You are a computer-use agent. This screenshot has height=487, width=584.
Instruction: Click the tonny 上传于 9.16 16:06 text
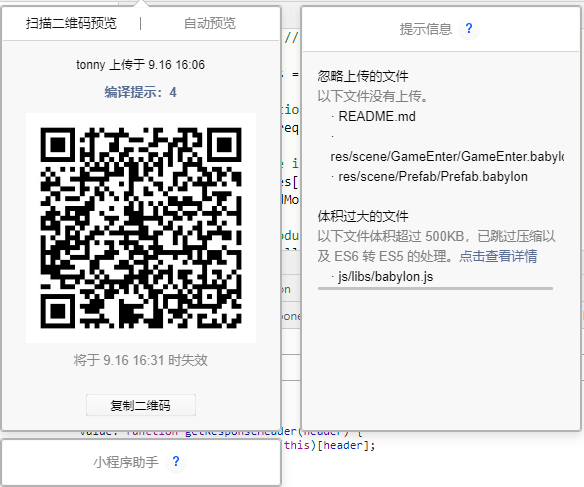(140, 65)
